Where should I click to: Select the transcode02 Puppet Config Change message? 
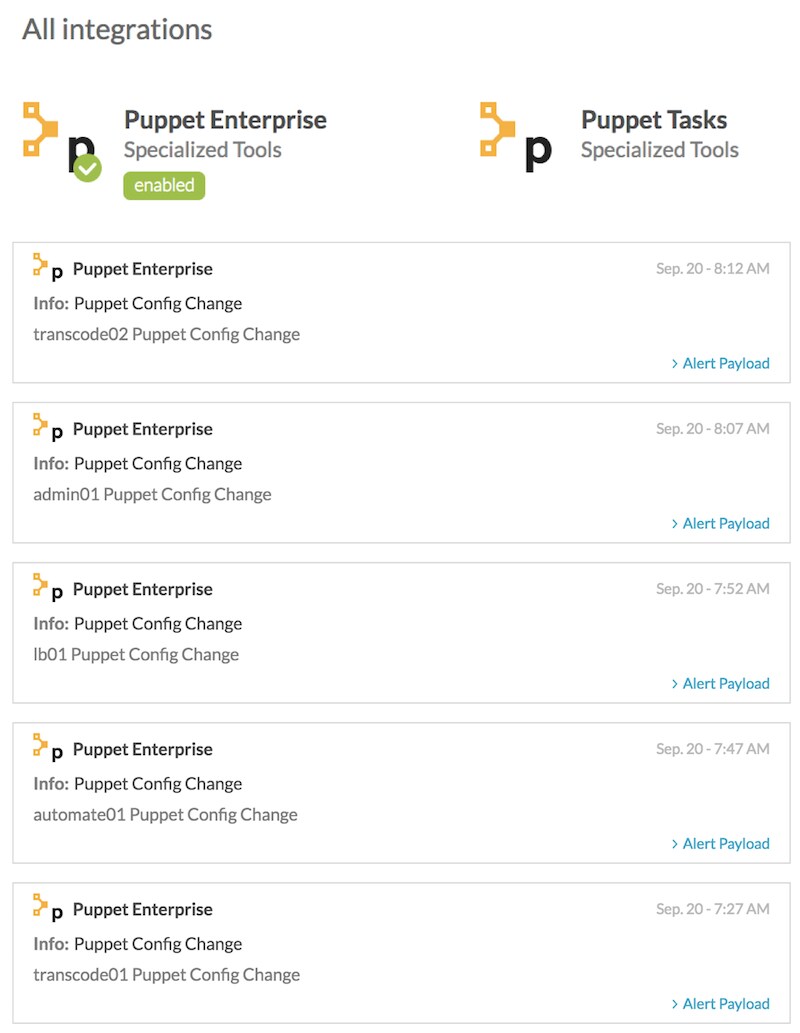pos(167,334)
